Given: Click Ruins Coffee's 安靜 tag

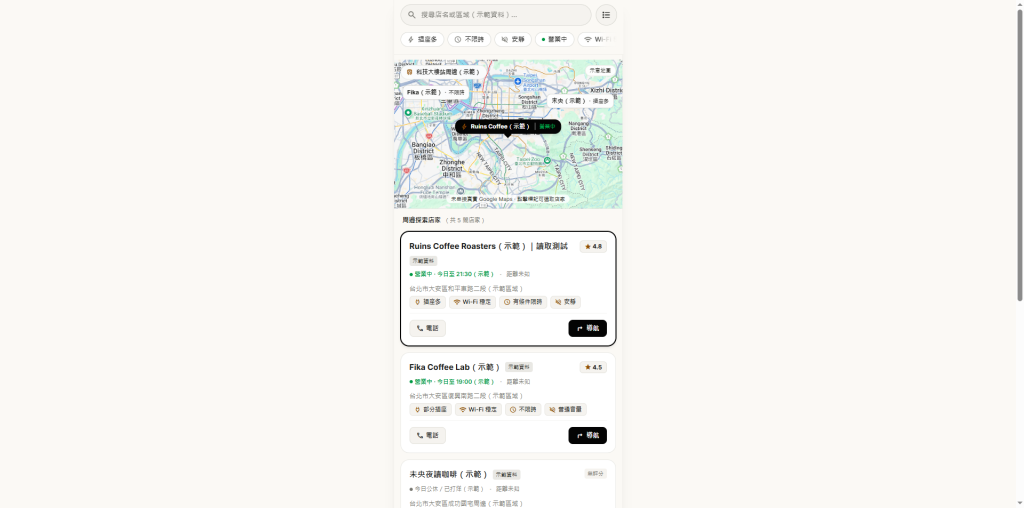Looking at the screenshot, I should pyautogui.click(x=566, y=302).
